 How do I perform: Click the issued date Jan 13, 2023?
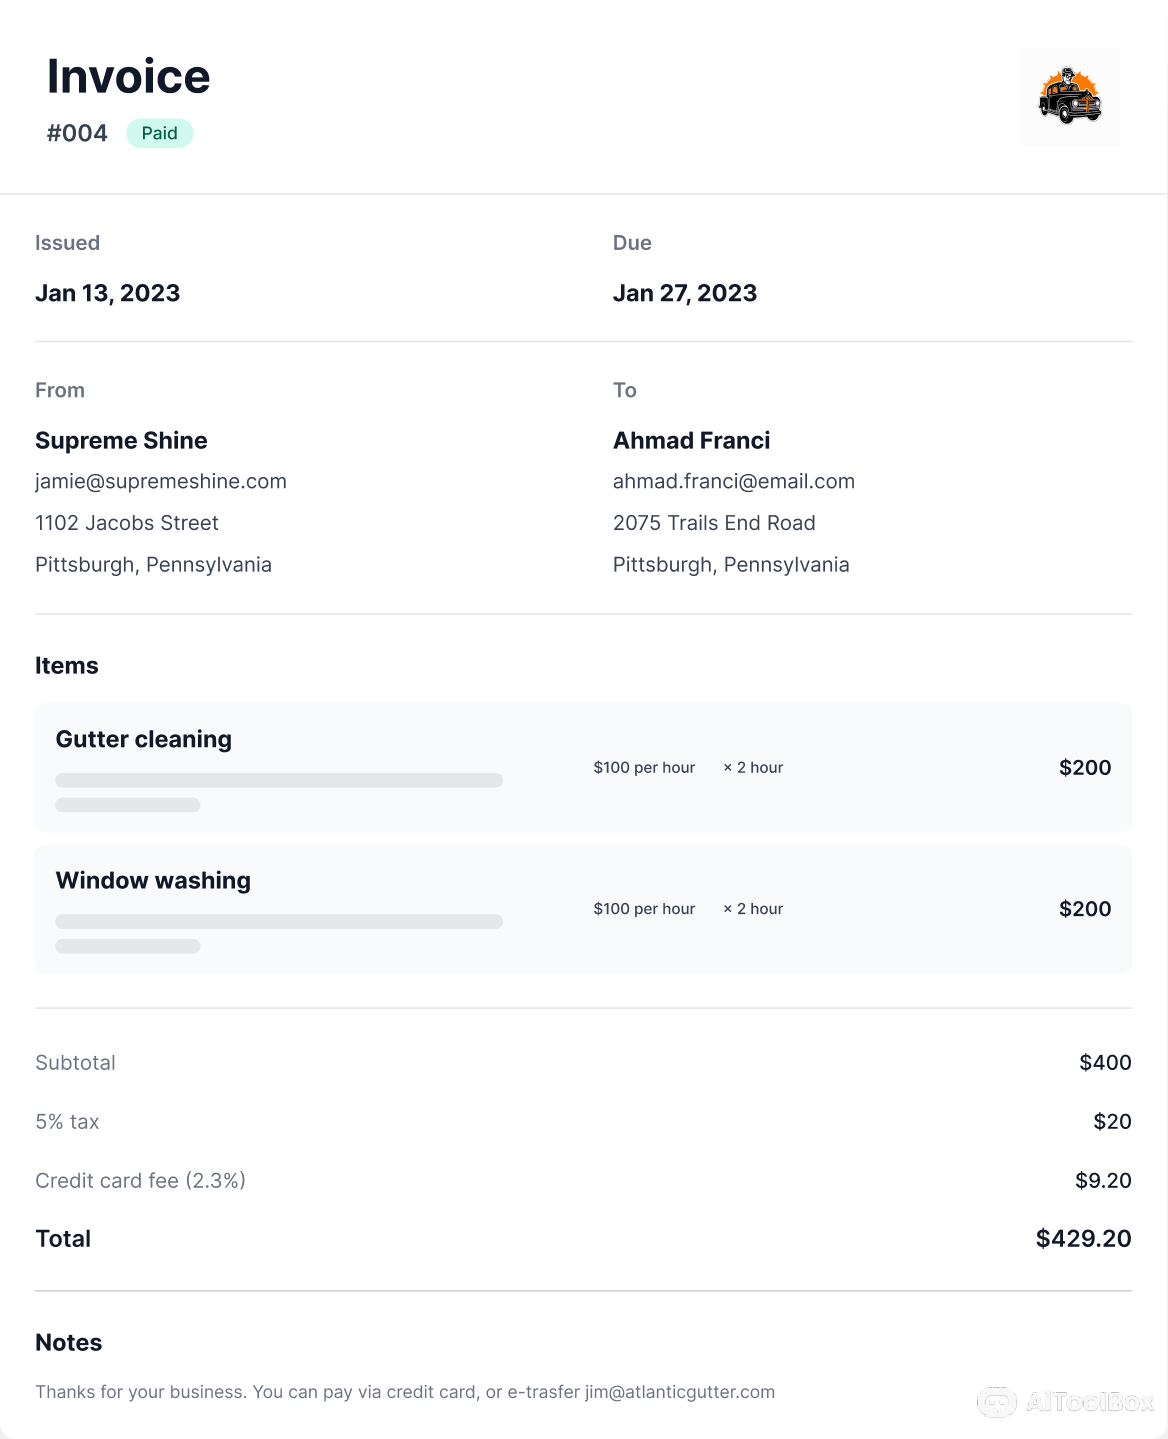[108, 293]
